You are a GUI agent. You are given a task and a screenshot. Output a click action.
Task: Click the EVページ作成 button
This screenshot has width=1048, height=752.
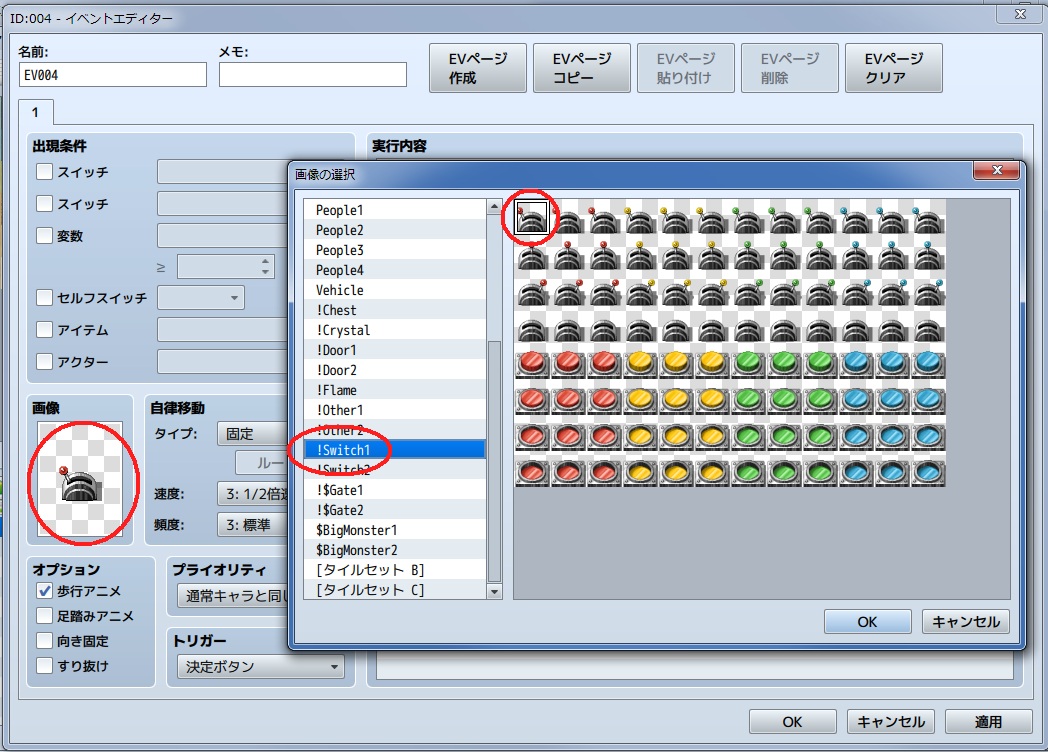(x=478, y=68)
